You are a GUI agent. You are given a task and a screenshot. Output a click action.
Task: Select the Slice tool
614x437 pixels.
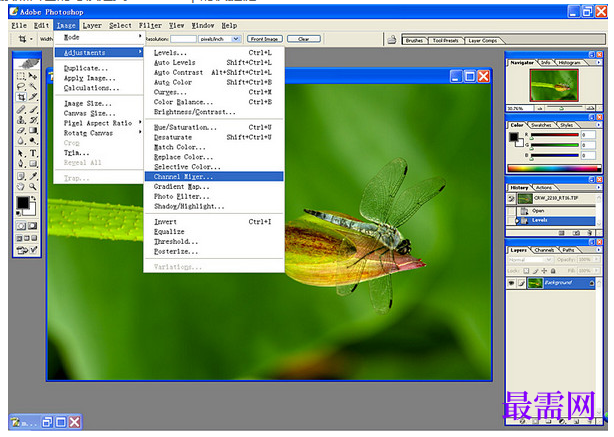pos(33,97)
